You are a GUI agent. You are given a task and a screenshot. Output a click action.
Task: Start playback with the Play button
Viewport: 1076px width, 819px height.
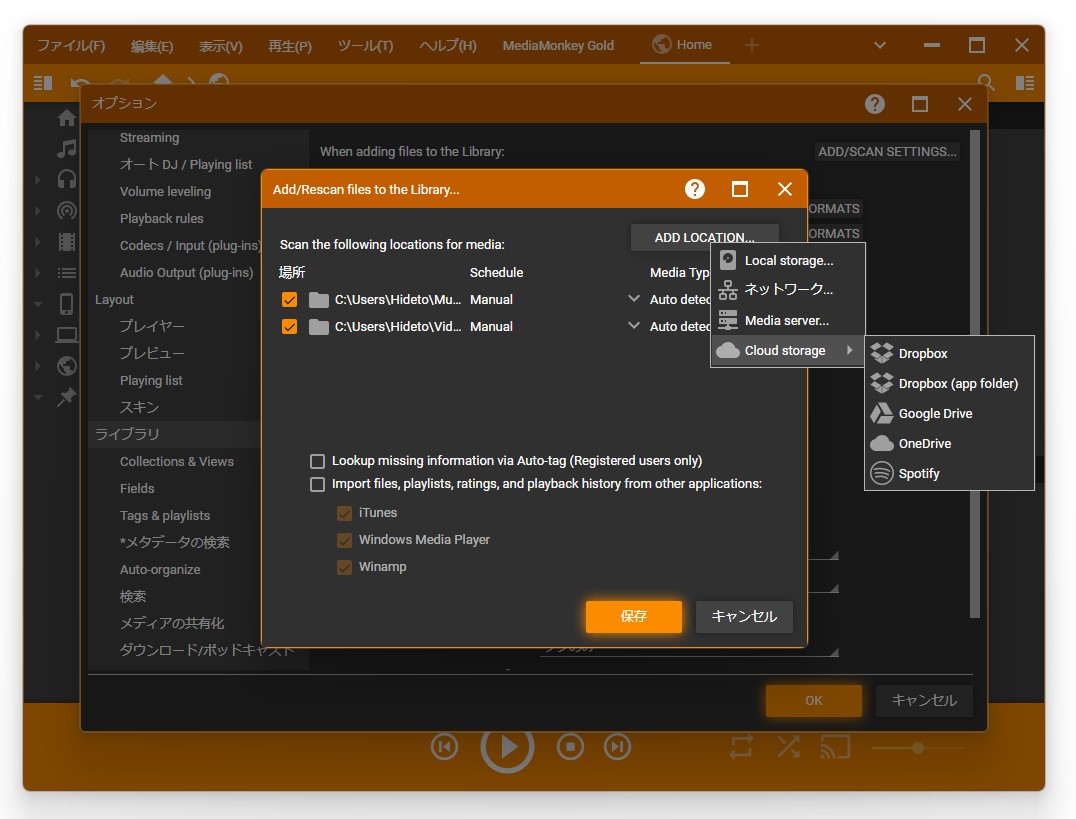pyautogui.click(x=507, y=746)
